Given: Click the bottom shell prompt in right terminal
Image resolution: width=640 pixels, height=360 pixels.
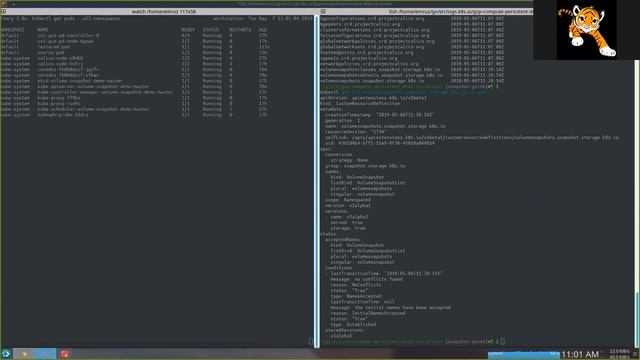Looking at the screenshot, I should coord(412,341).
